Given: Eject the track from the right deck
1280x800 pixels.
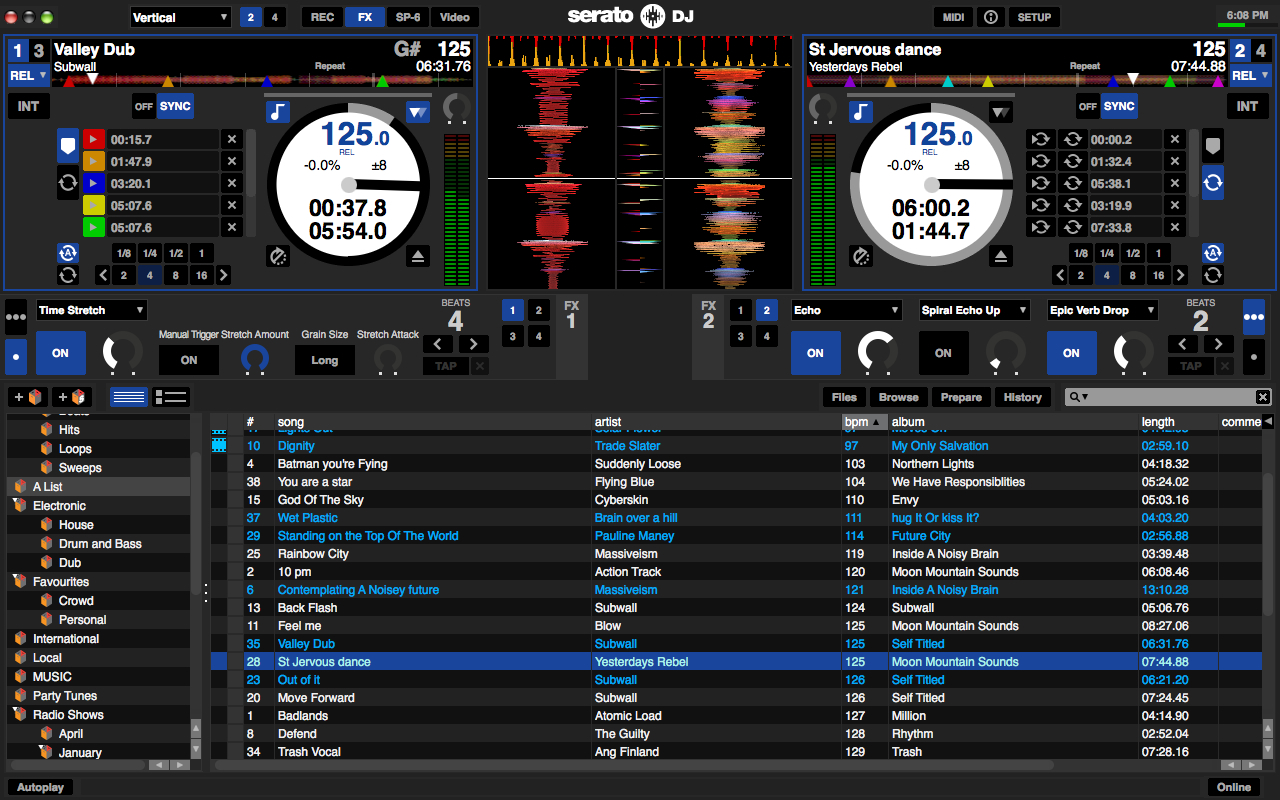Looking at the screenshot, I should pos(1001,257).
